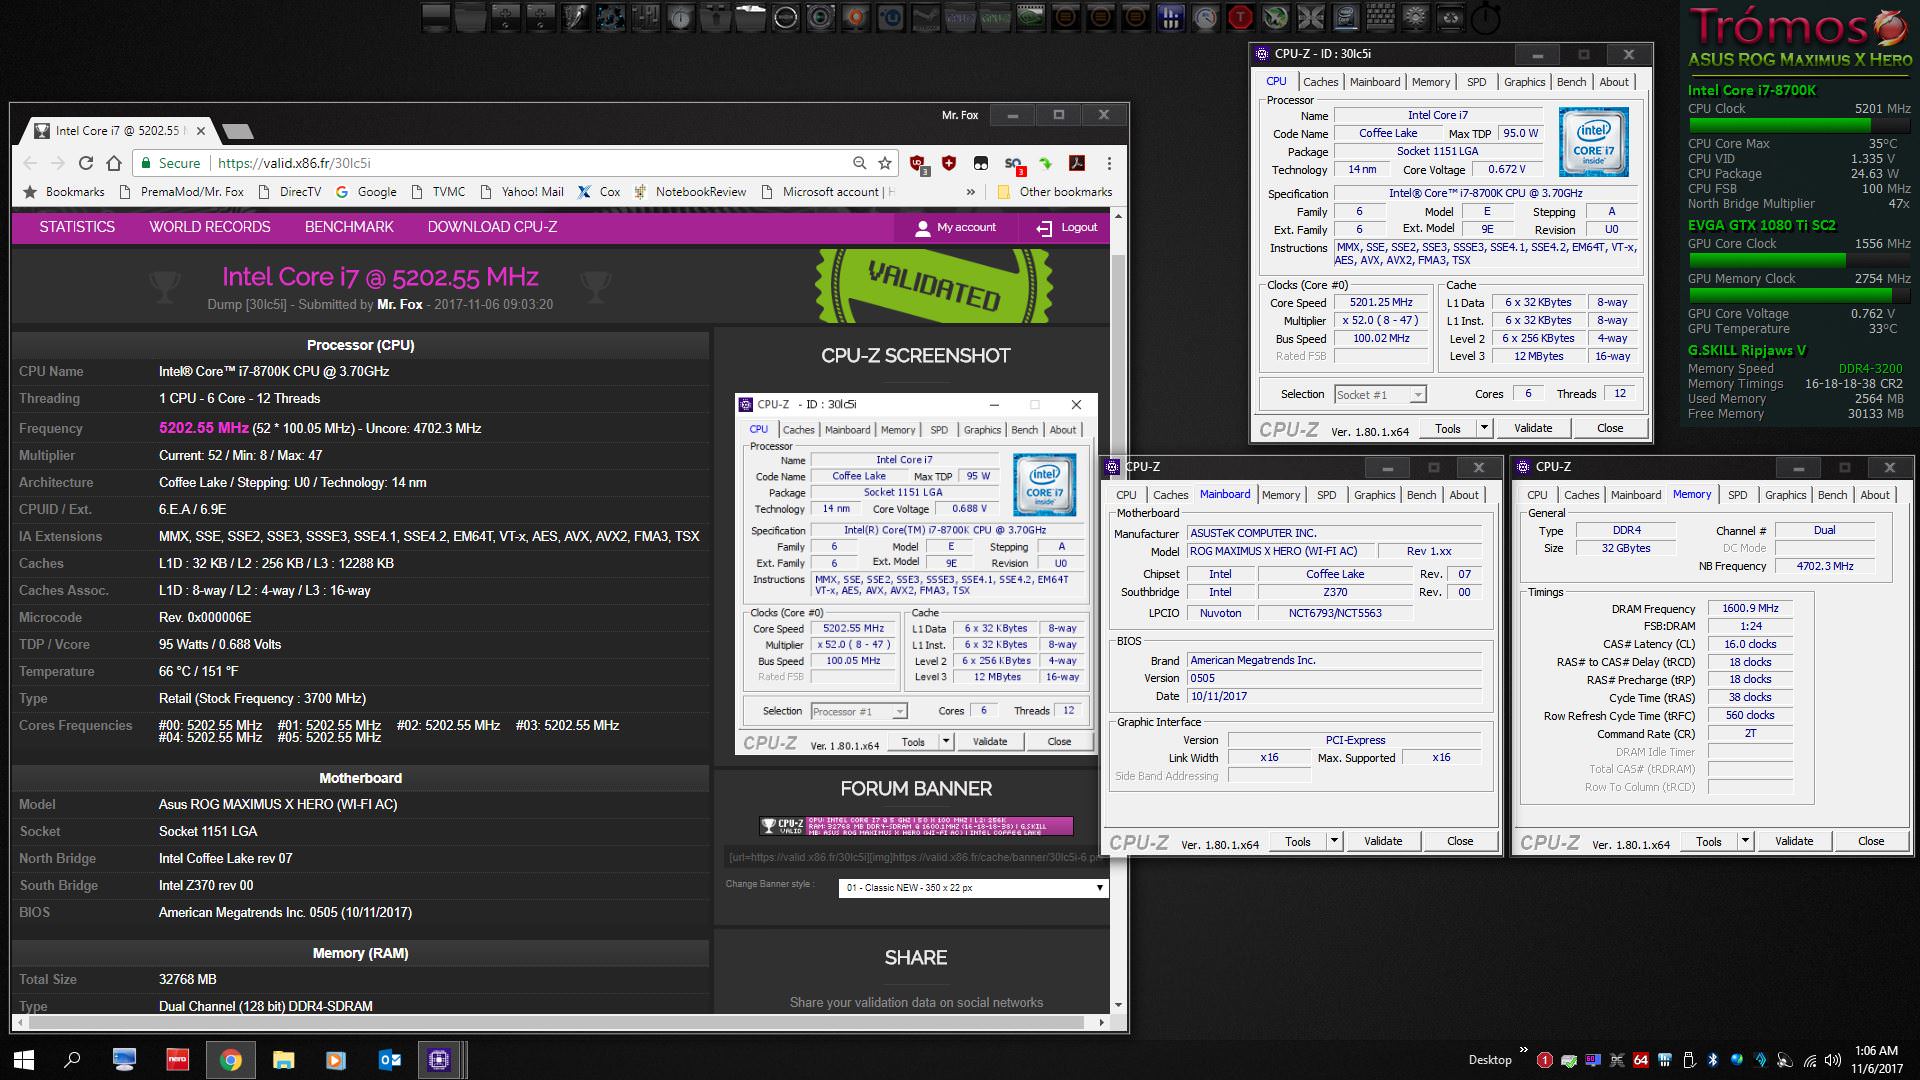1920x1080 pixels.
Task: Click Validate in CPU-Z Mainboard window
Action: tap(1382, 841)
